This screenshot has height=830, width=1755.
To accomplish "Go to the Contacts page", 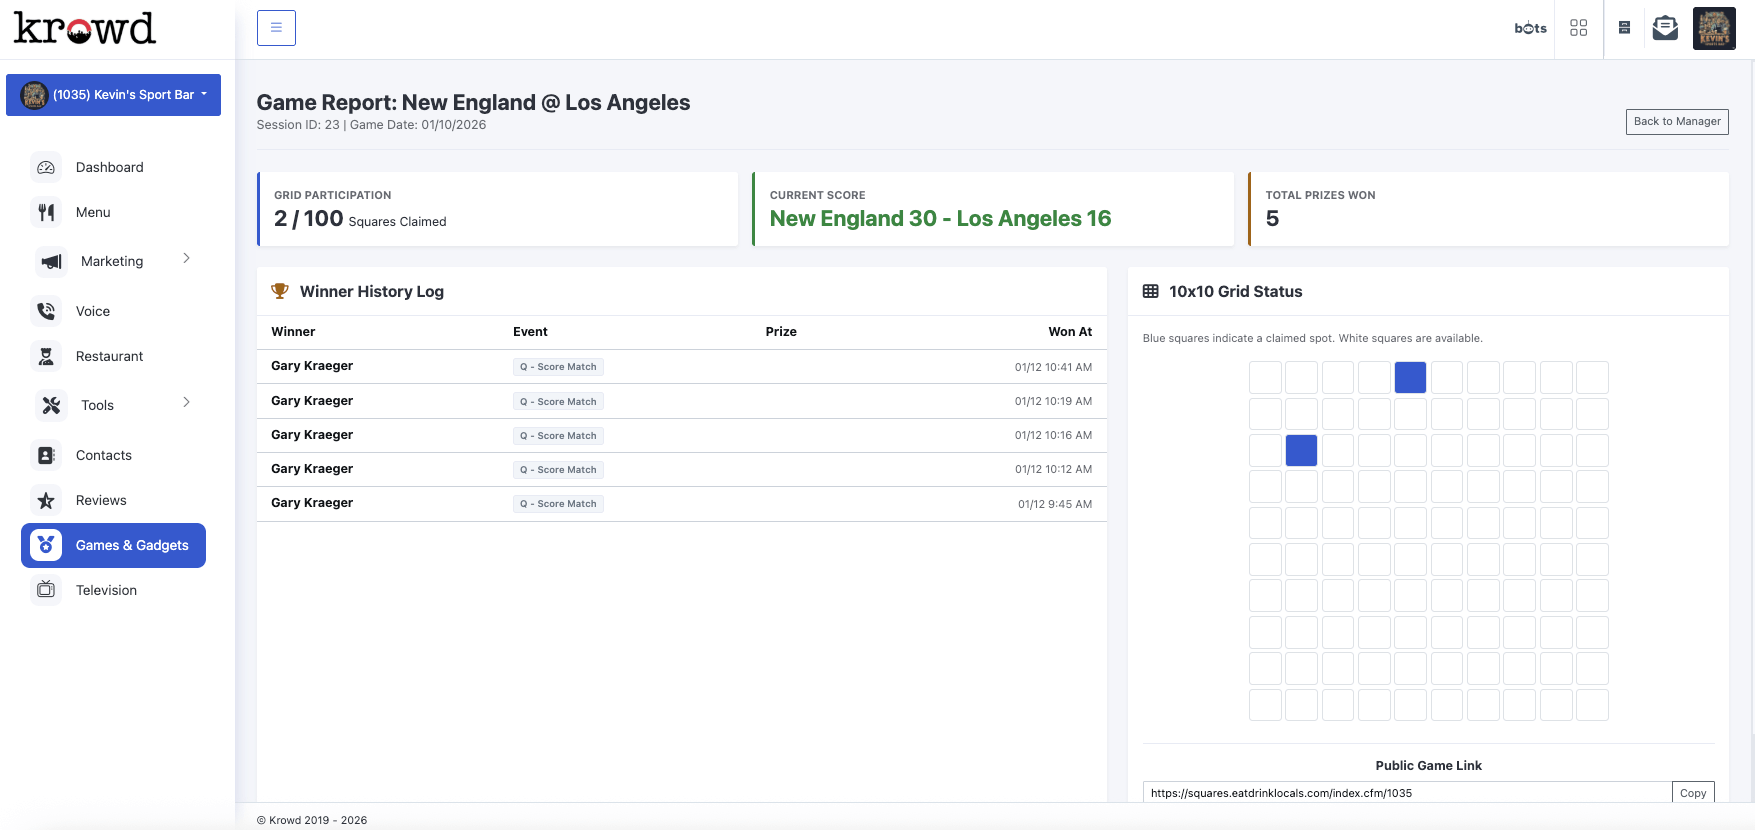I will click(x=103, y=455).
